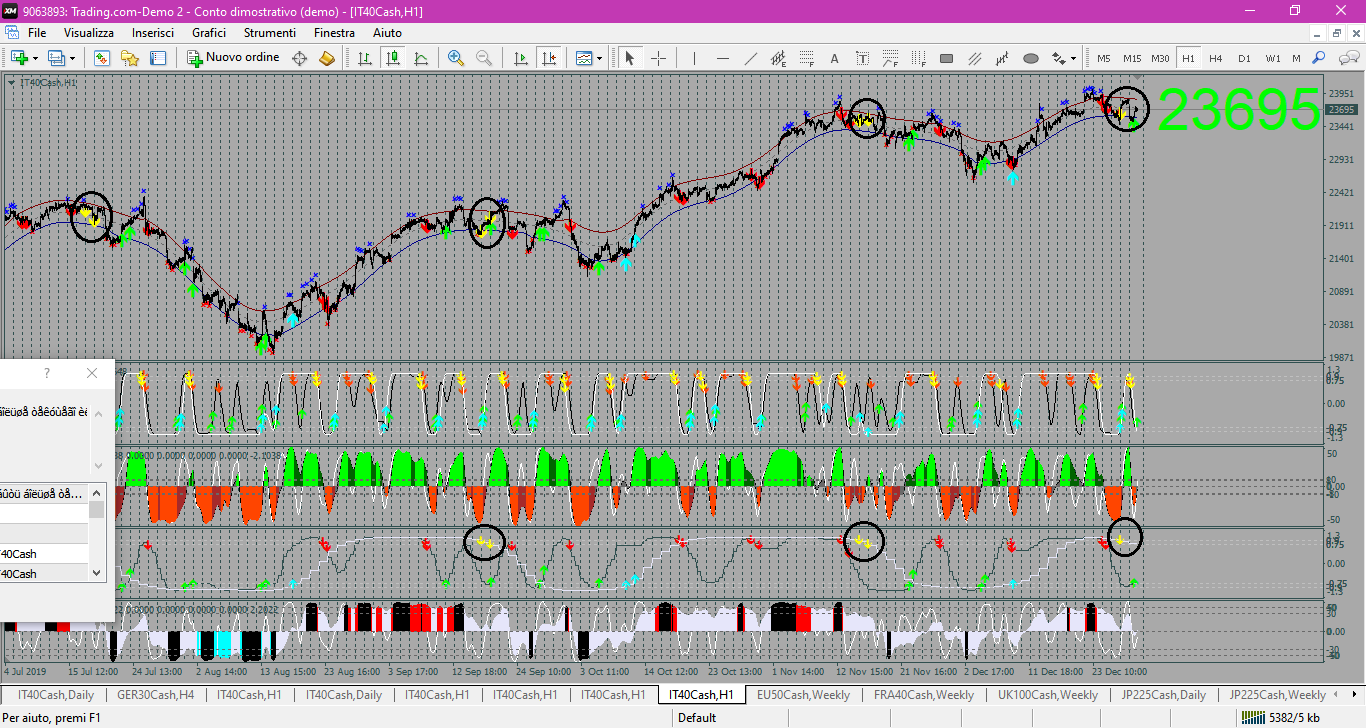The image size is (1366, 728).
Task: Open the Strumenti menu
Action: tap(269, 33)
